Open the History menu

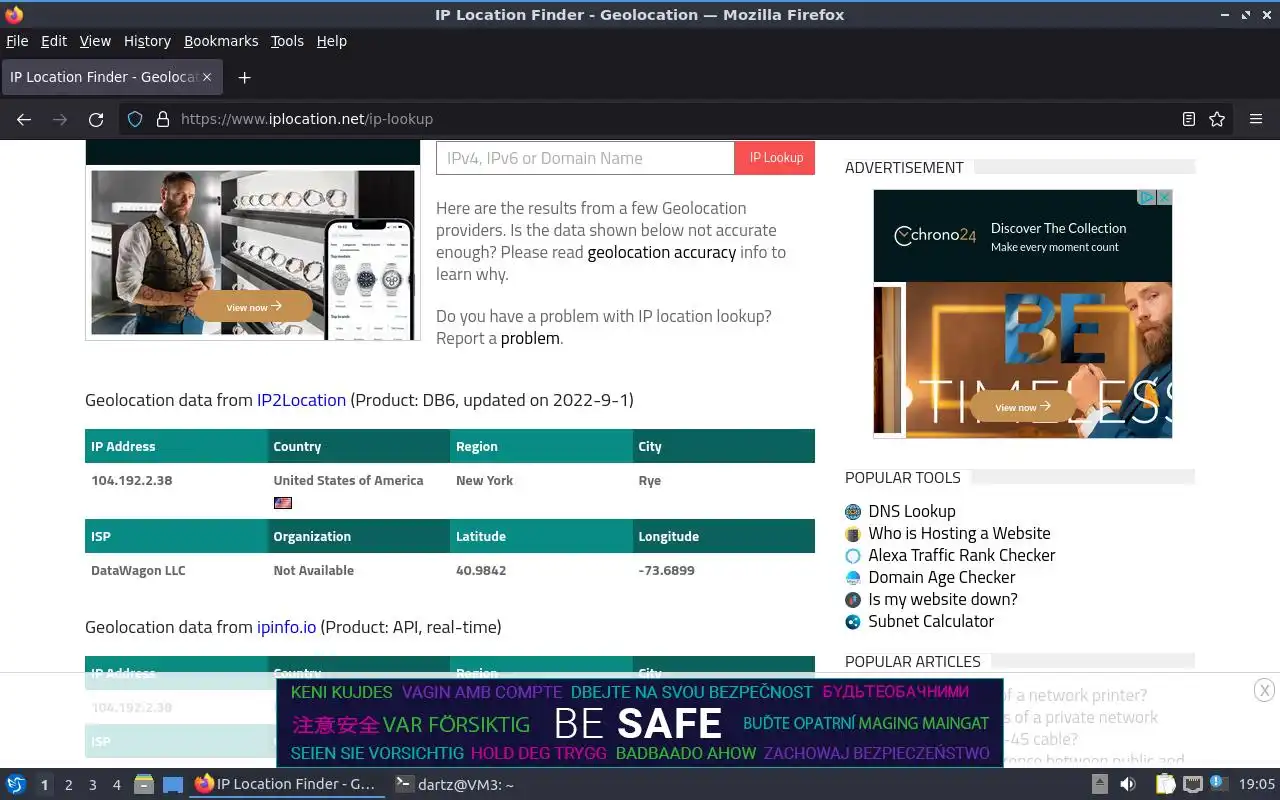pyautogui.click(x=147, y=41)
